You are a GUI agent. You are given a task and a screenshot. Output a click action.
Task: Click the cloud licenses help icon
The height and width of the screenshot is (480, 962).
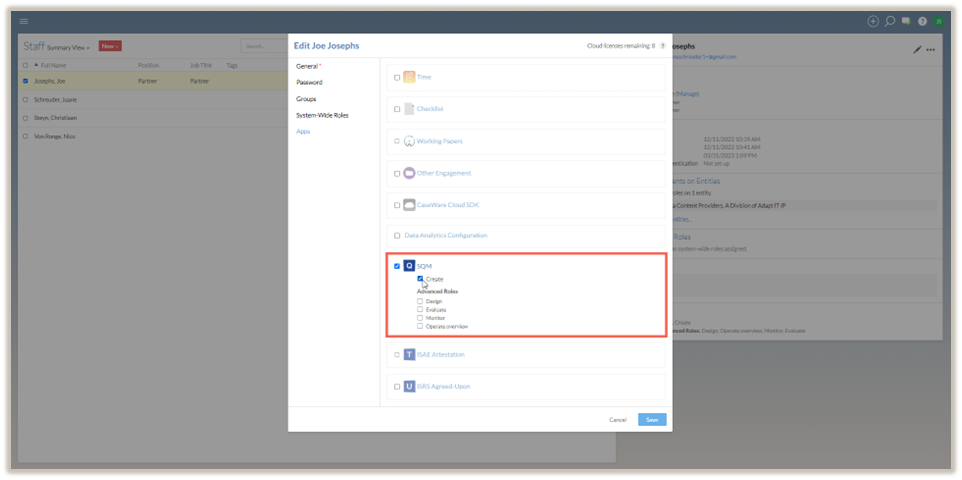click(663, 46)
